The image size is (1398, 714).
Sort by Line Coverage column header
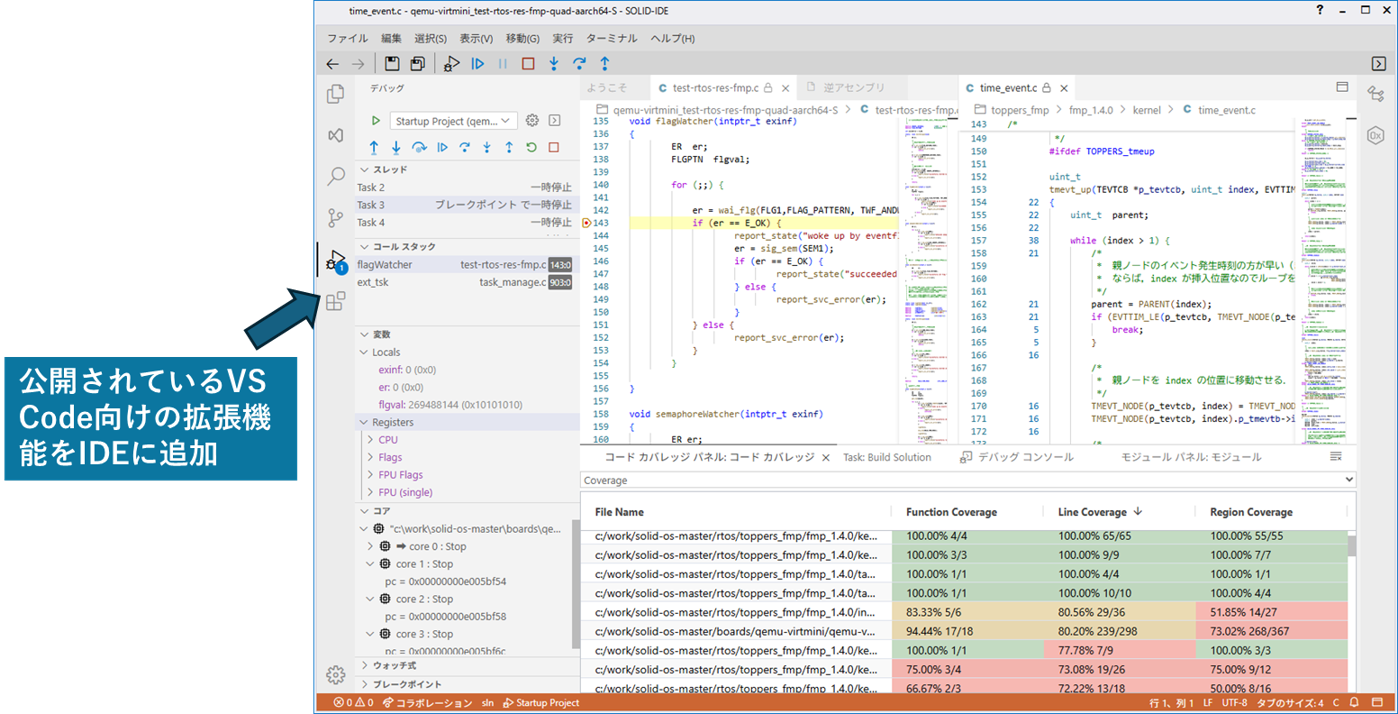(x=1092, y=512)
